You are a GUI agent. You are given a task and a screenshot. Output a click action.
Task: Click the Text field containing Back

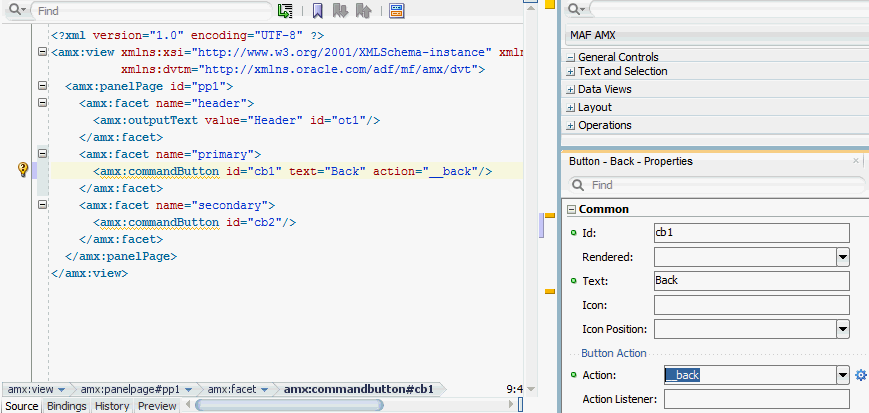752,281
